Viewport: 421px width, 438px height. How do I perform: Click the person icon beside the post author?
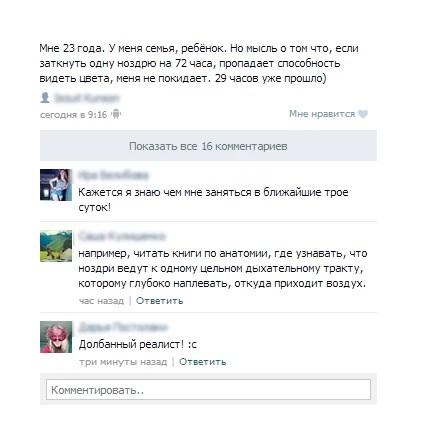(x=45, y=98)
